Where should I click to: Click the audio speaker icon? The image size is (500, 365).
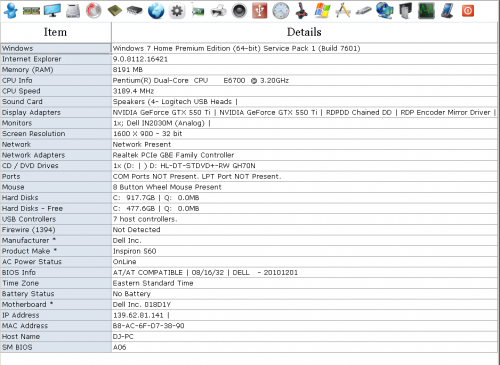click(239, 11)
